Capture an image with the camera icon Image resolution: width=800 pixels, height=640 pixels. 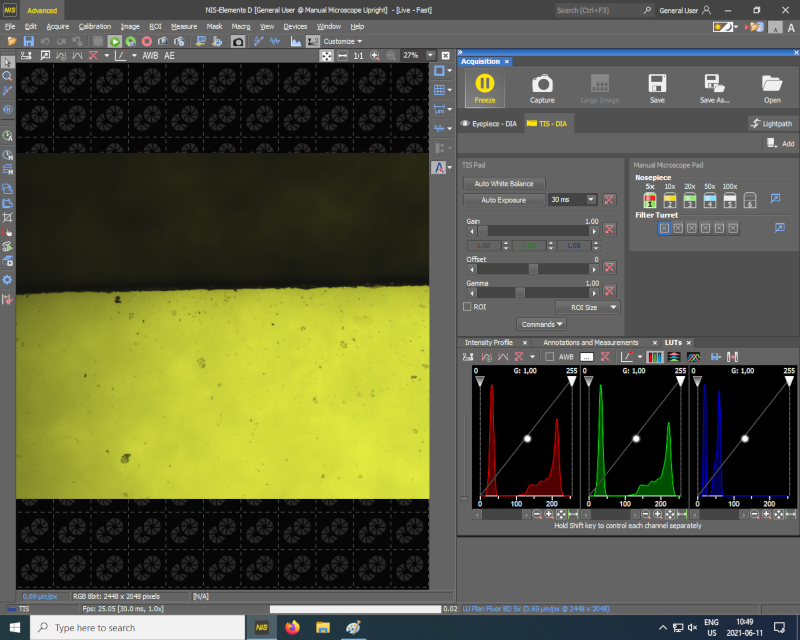click(542, 89)
